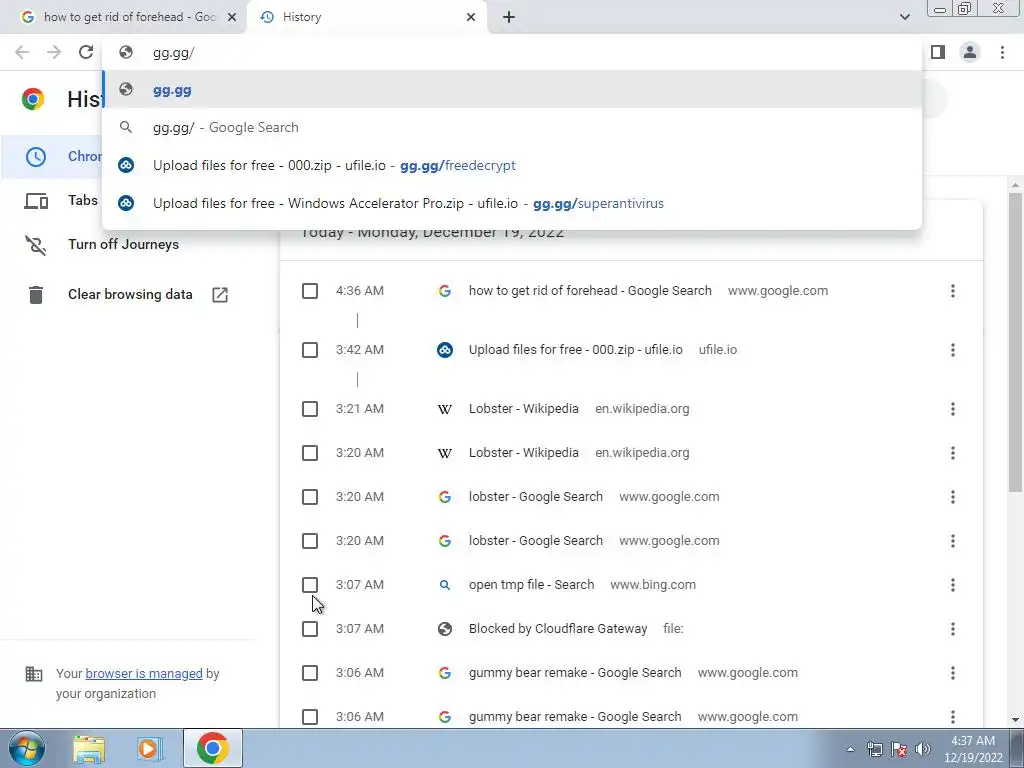Open the Windows Start button

tap(26, 748)
